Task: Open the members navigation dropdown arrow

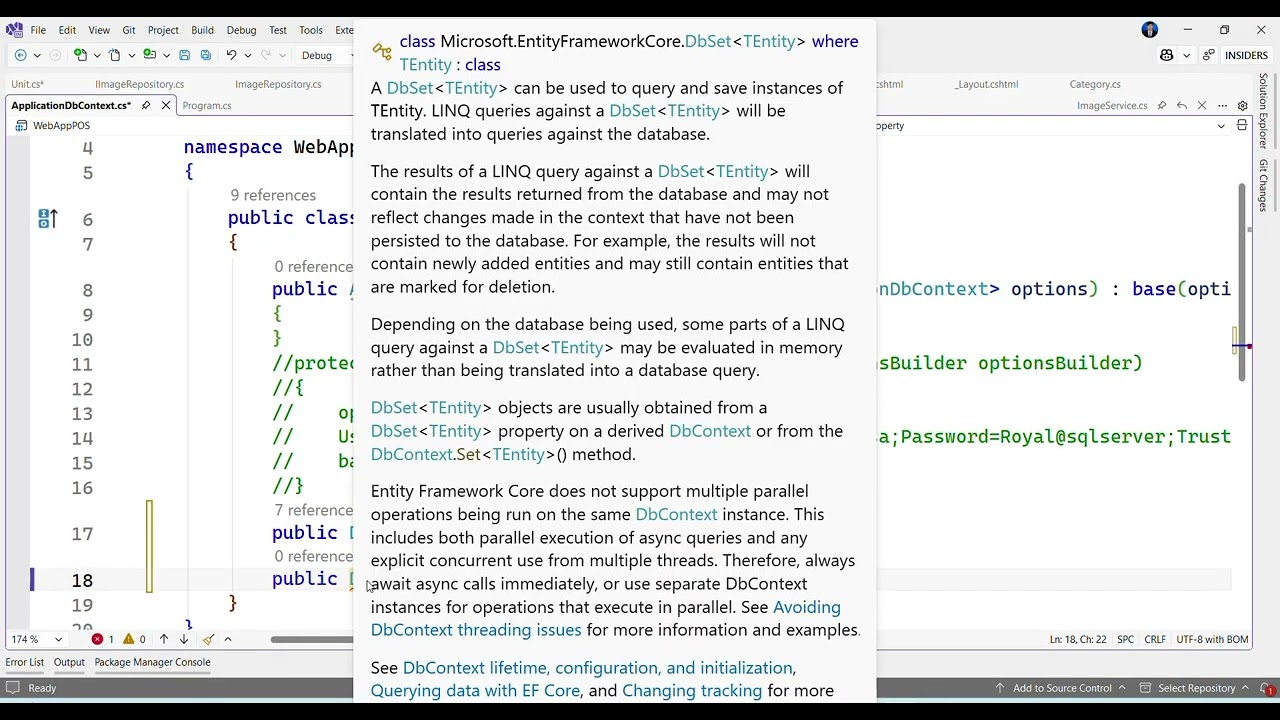Action: coord(1221,126)
